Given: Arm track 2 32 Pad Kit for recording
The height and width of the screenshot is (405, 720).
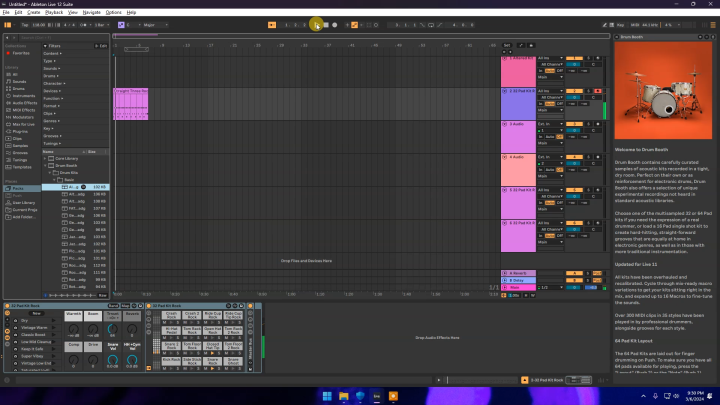Looking at the screenshot, I should tap(598, 91).
